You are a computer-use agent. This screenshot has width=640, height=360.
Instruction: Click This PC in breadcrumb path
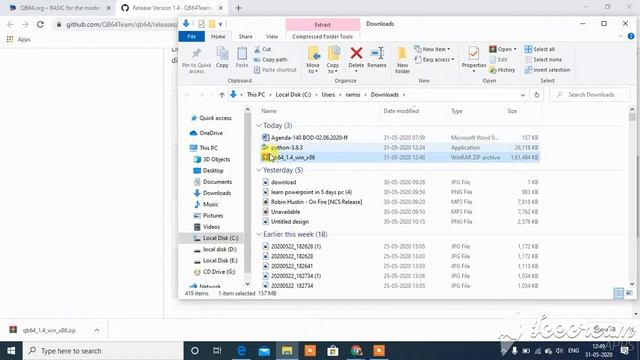256,95
